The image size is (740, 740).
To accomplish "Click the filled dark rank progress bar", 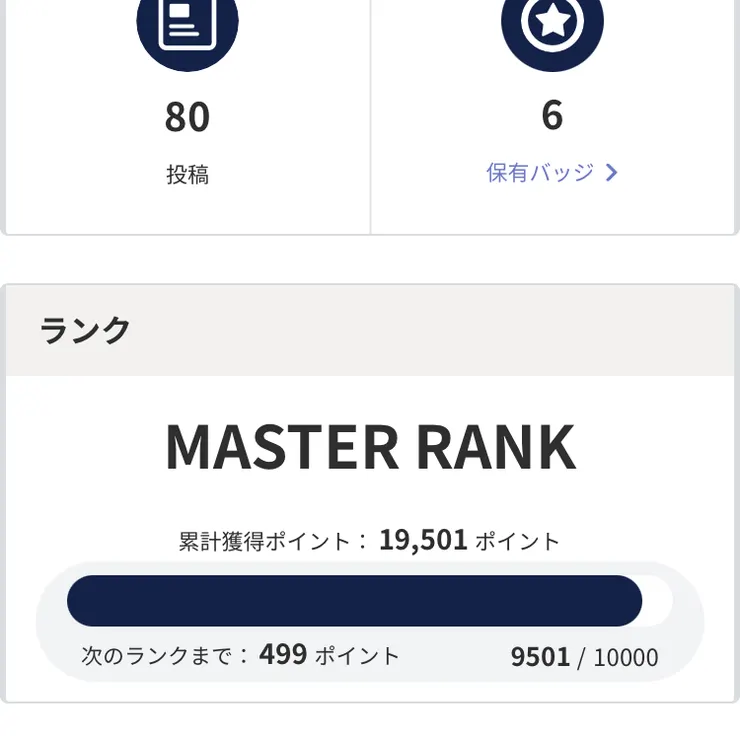I will (354, 601).
